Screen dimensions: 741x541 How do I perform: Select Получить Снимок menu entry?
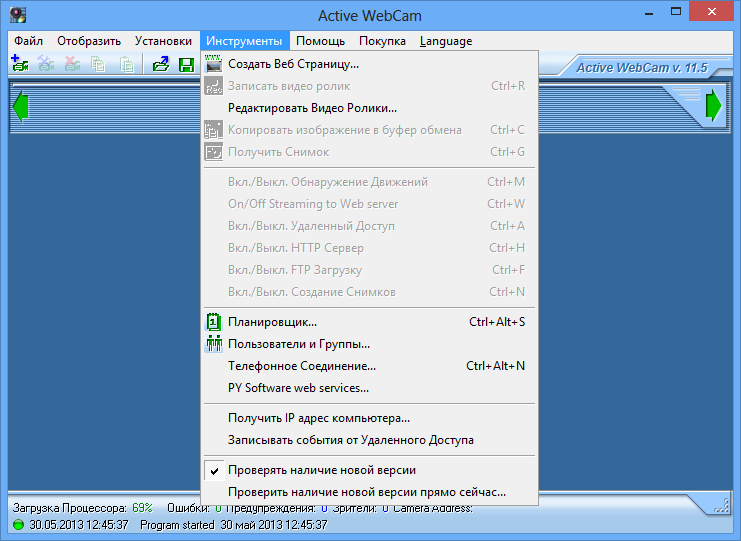click(x=370, y=152)
